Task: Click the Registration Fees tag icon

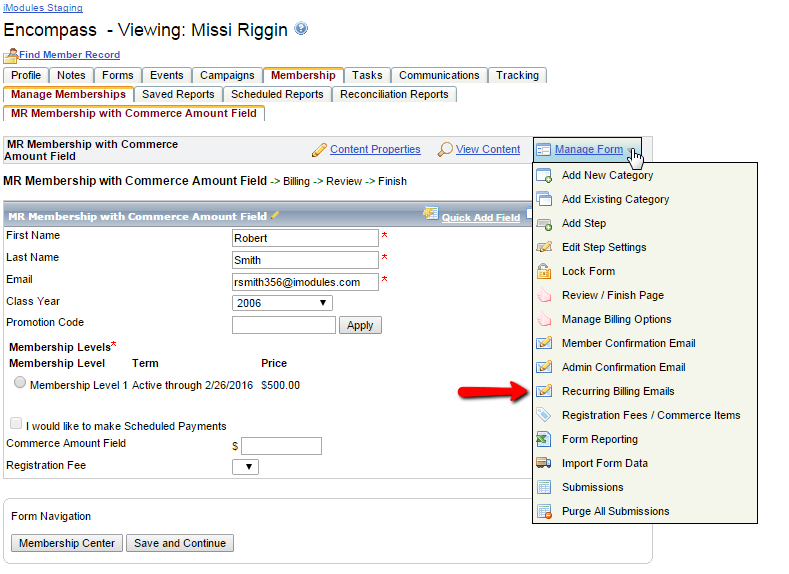Action: [x=544, y=415]
